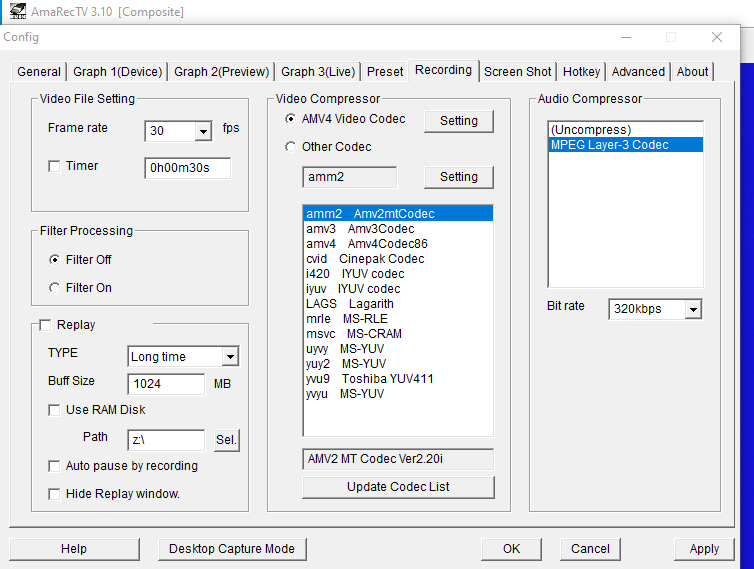Open the Advanced tab
Screen dimensions: 754x569
[638, 72]
